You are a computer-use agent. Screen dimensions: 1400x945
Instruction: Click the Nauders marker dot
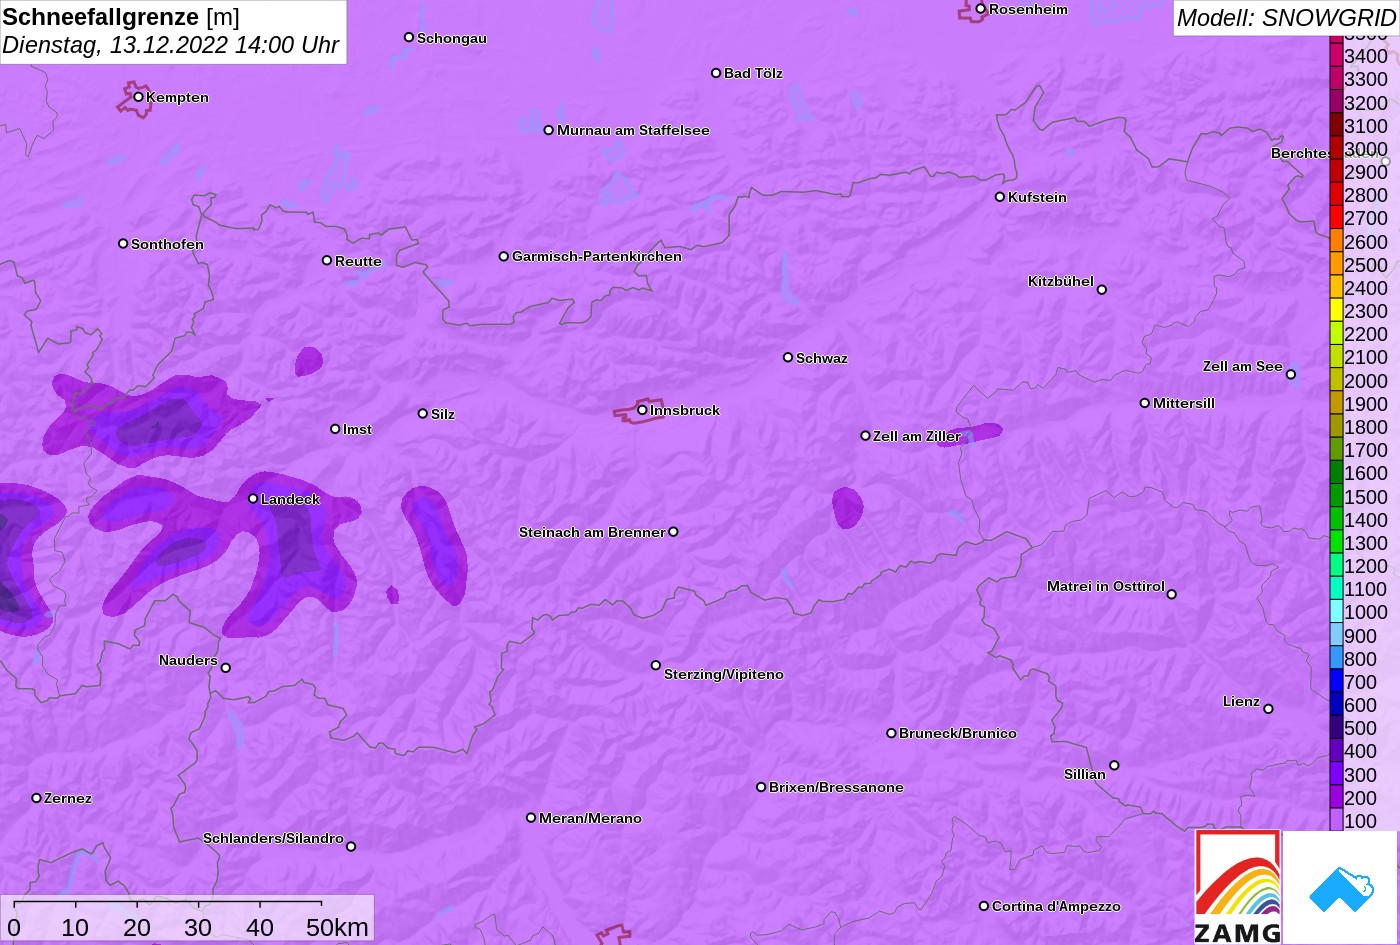[225, 668]
